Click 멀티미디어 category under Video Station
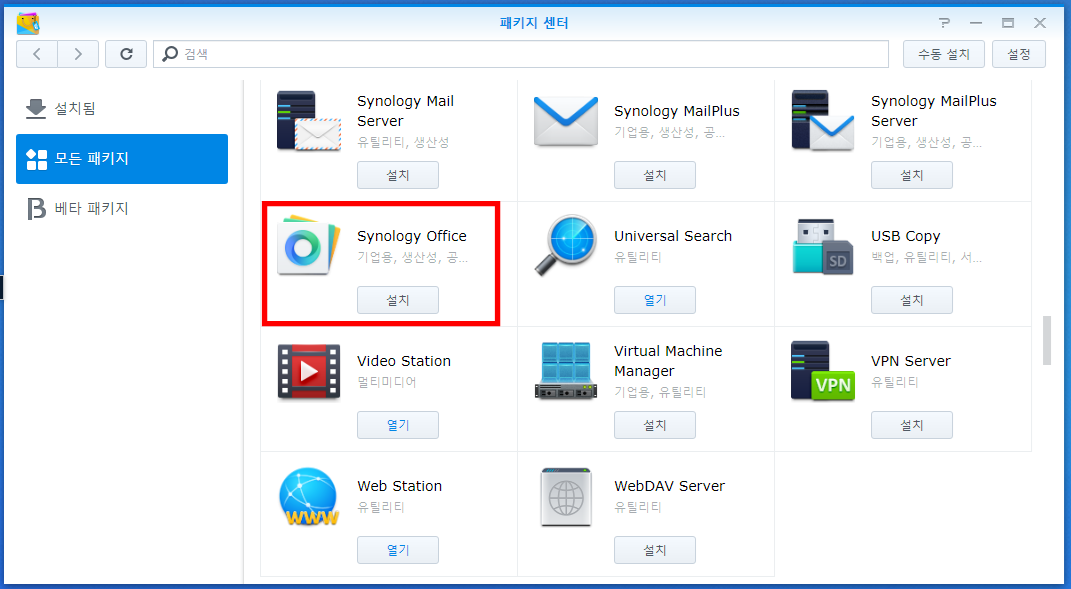 coord(387,382)
